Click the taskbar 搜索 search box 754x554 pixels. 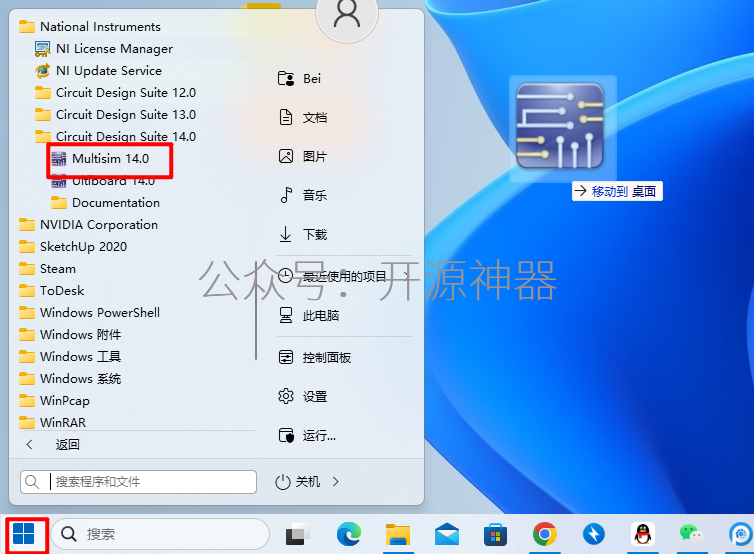160,534
